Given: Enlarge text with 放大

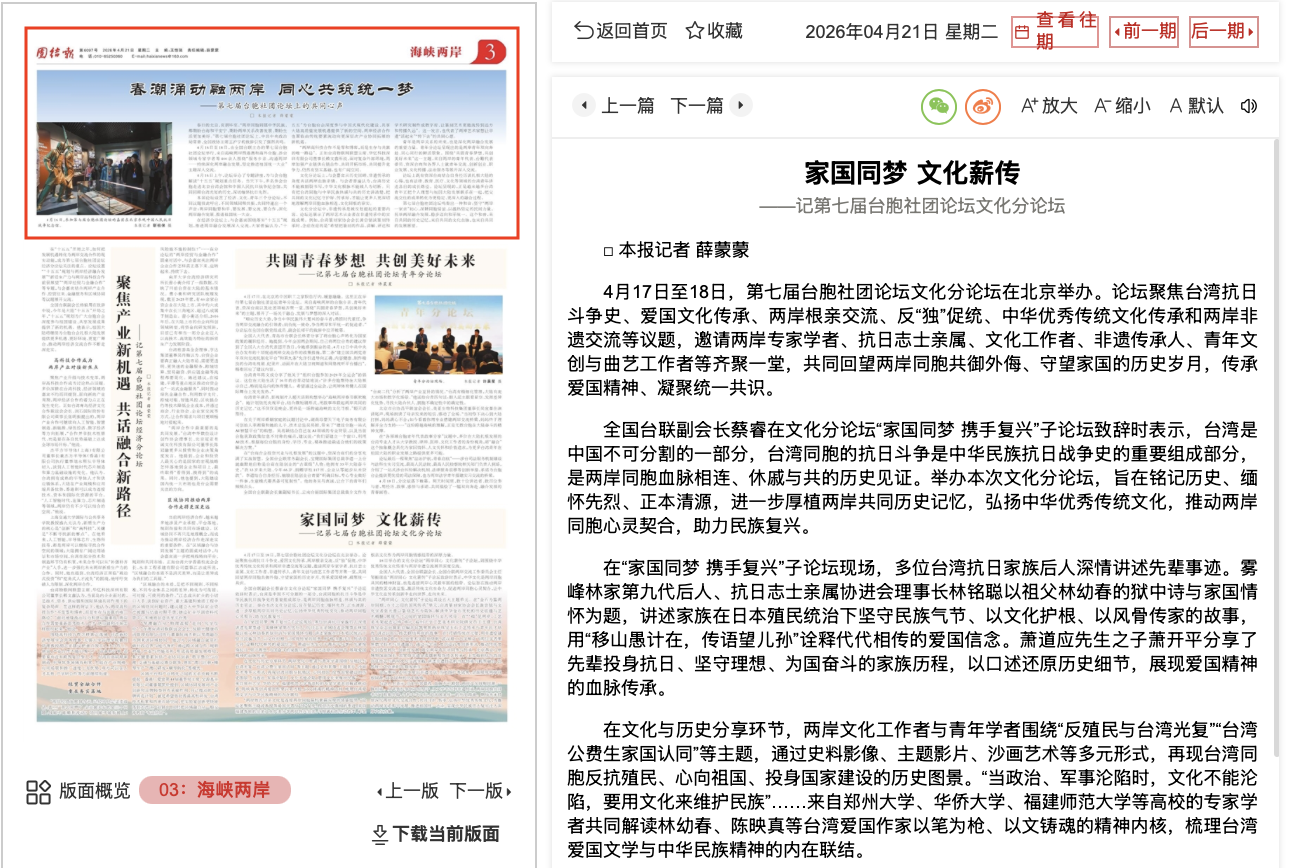Looking at the screenshot, I should (x=1048, y=106).
